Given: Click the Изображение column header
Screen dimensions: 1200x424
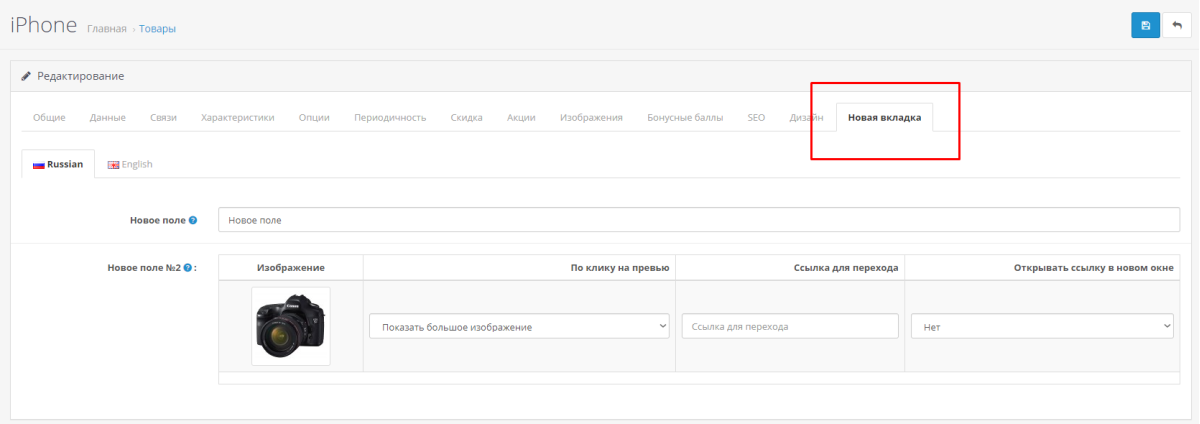Looking at the screenshot, I should click(x=291, y=268).
